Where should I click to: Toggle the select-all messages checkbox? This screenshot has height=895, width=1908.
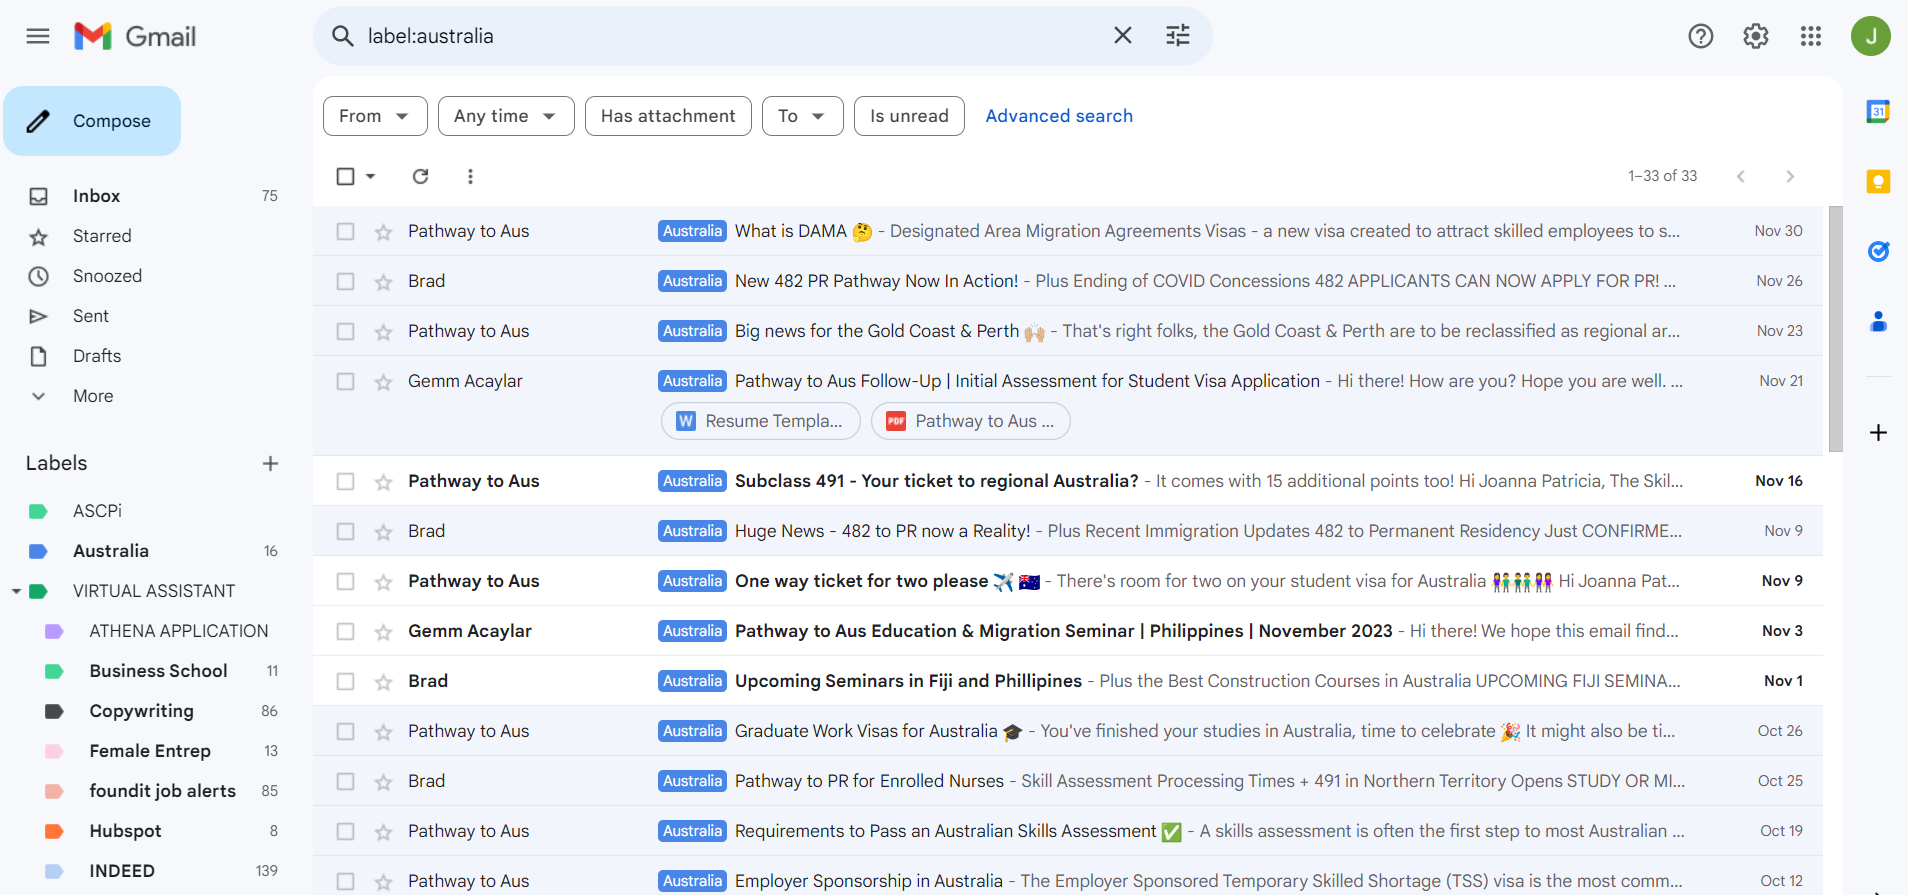(x=346, y=176)
